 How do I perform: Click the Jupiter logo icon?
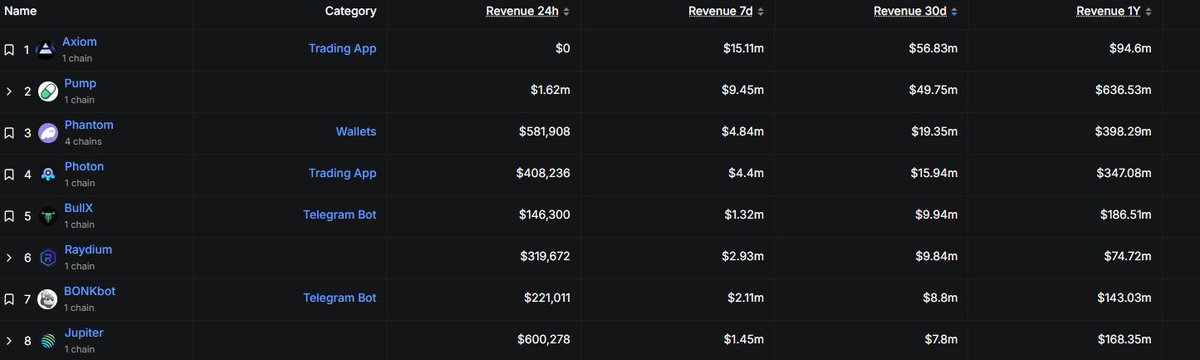(47, 341)
